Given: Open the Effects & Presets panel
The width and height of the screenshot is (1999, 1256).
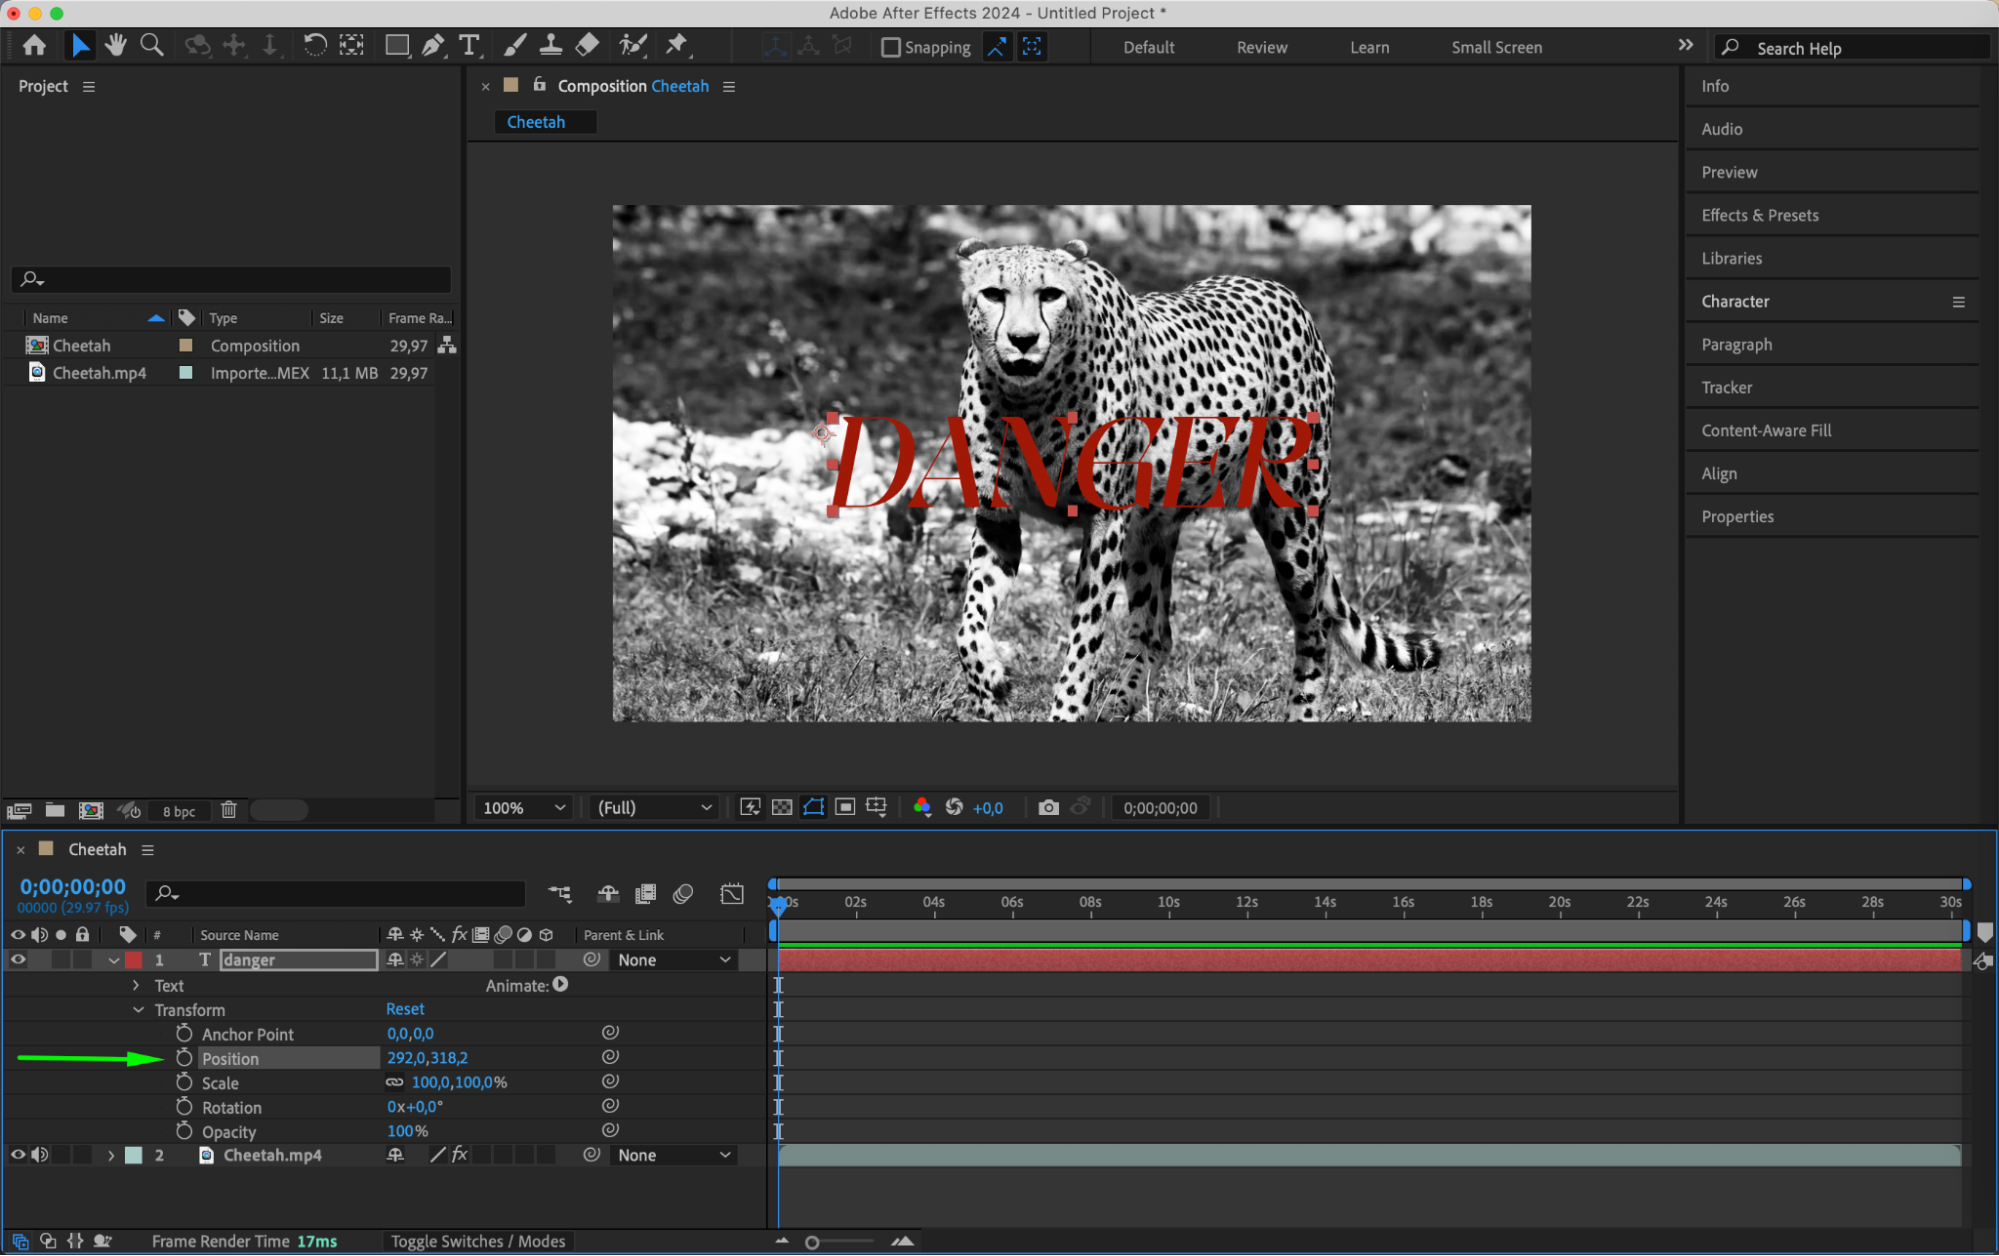Looking at the screenshot, I should tap(1759, 215).
